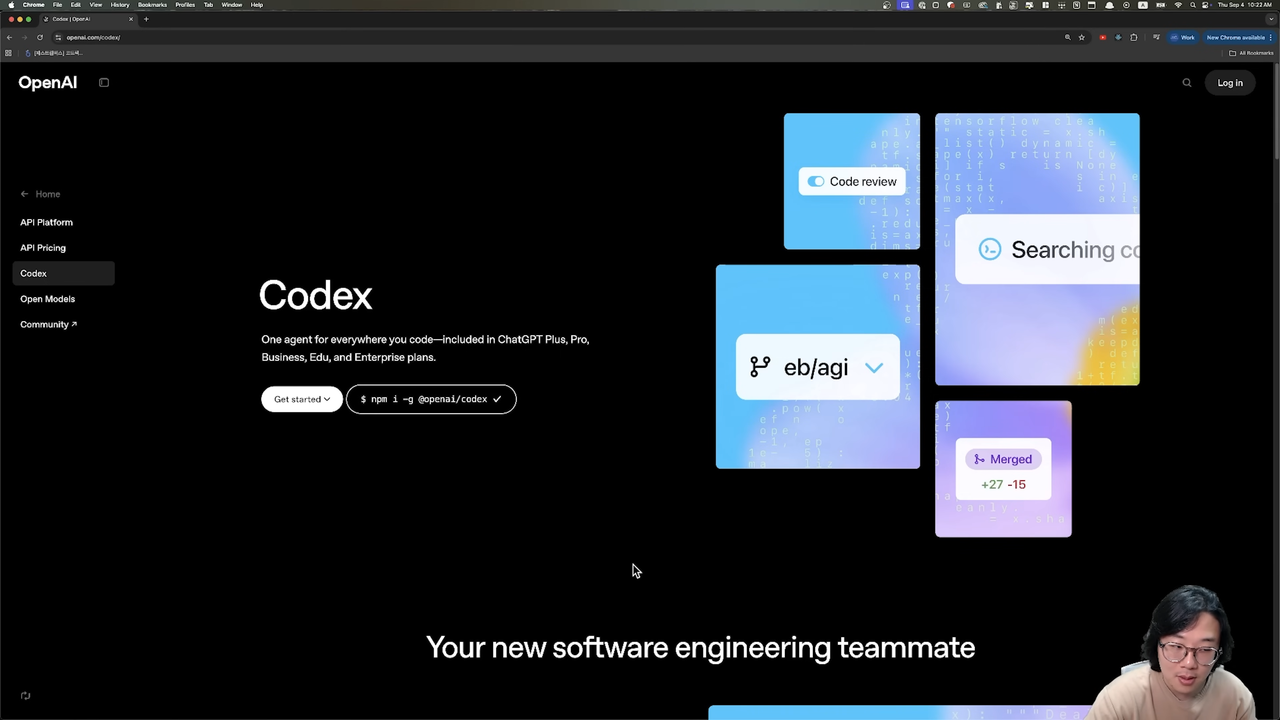Click the OpenAI logo

(x=47, y=83)
